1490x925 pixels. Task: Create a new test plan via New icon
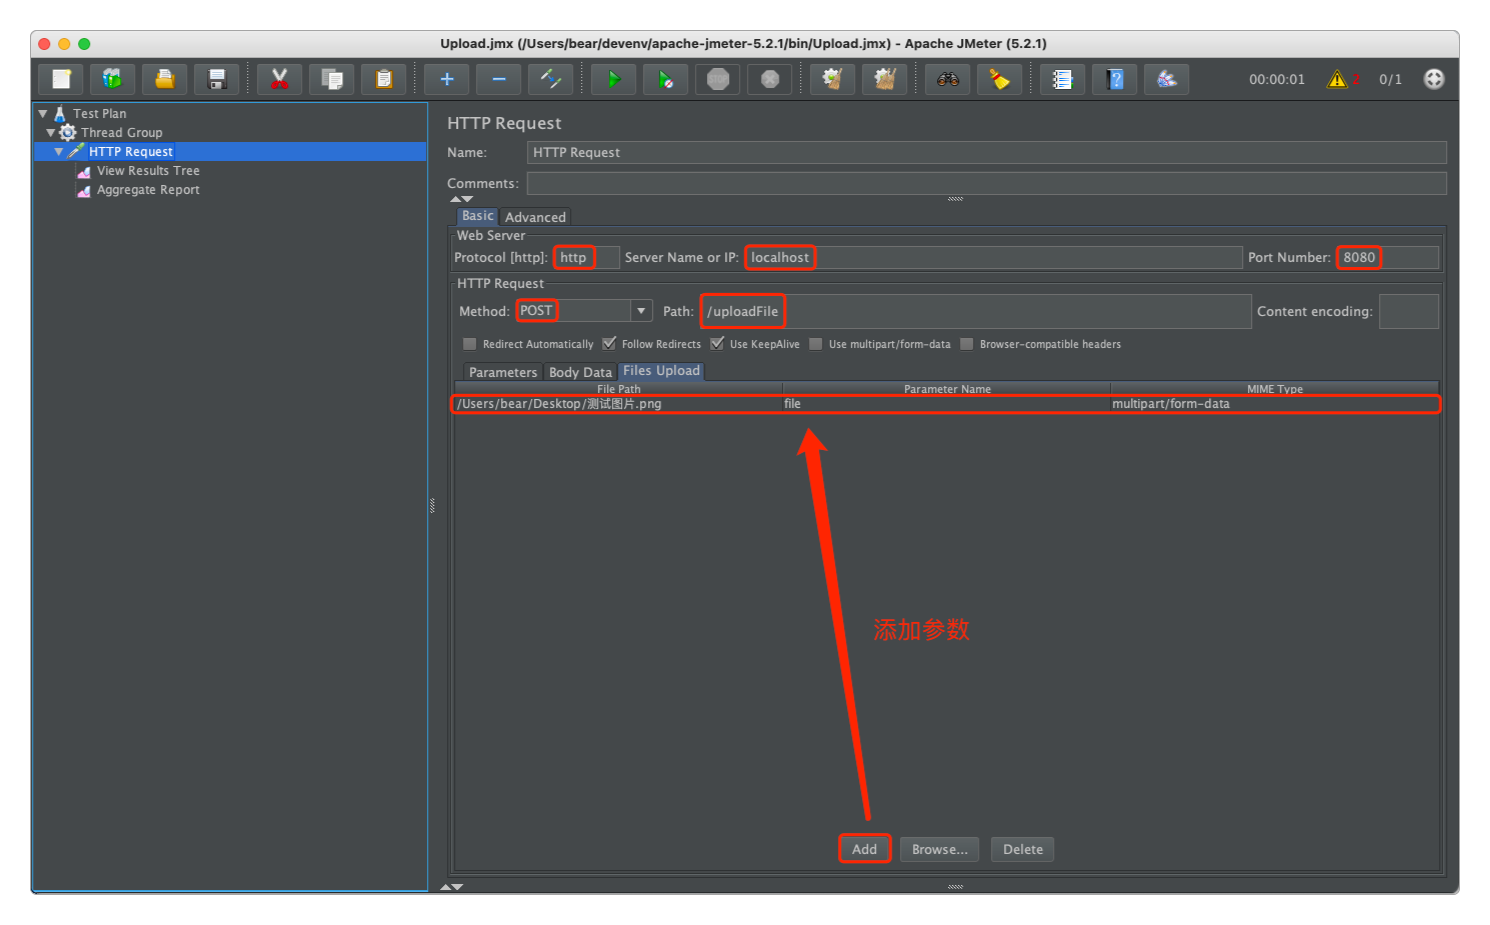click(61, 79)
